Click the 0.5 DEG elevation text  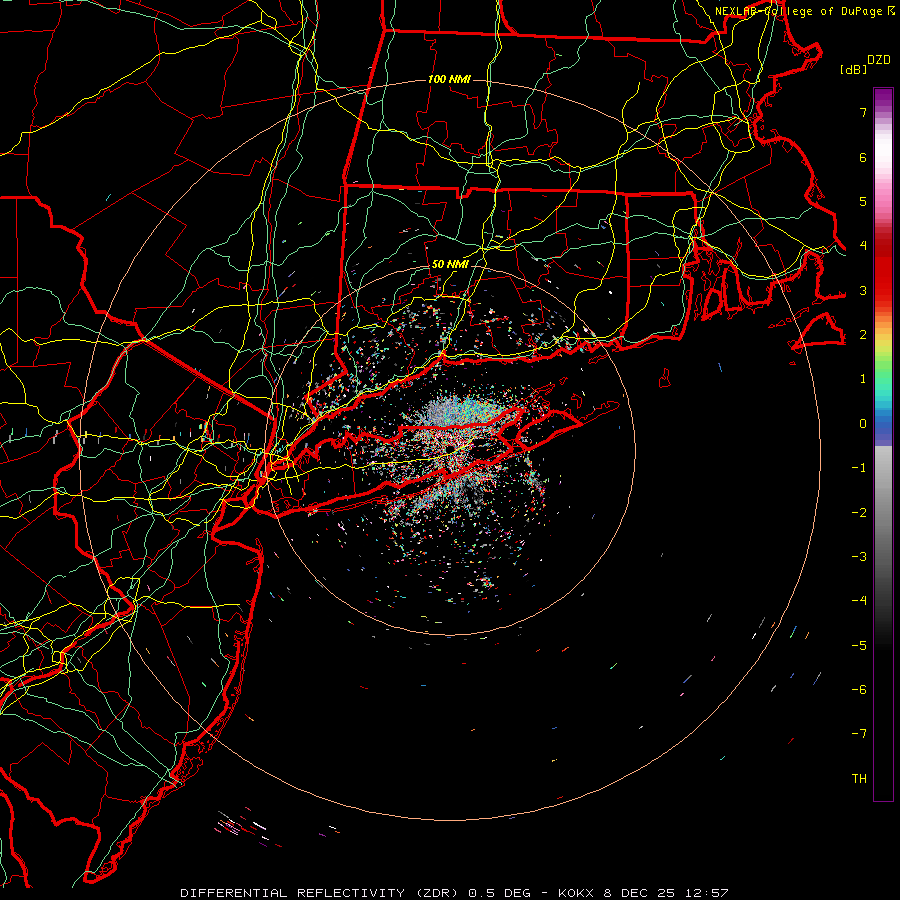[x=499, y=893]
